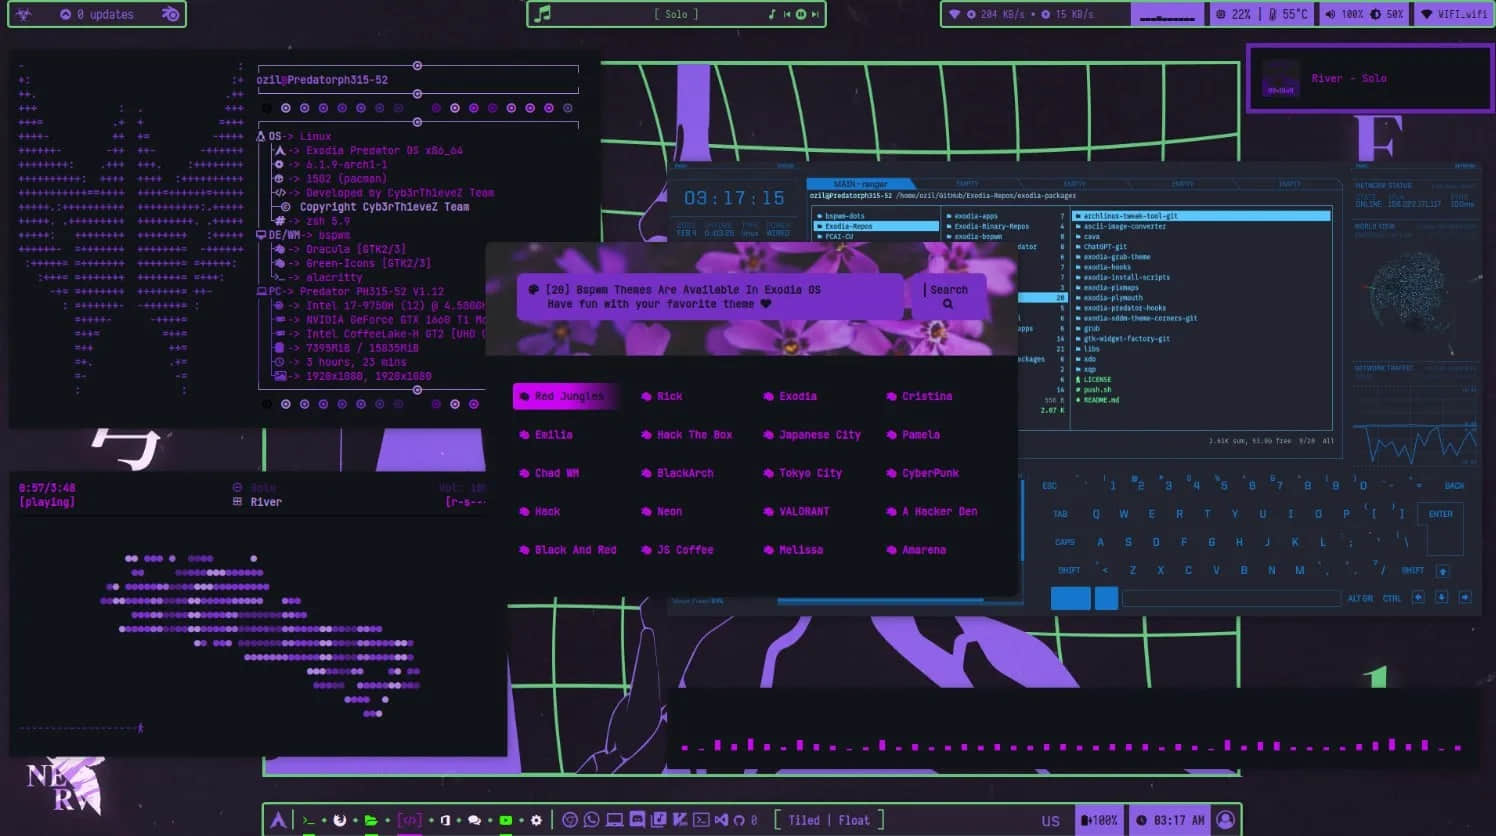
Task: Select the Tokyo City theme
Action: [x=802, y=473]
